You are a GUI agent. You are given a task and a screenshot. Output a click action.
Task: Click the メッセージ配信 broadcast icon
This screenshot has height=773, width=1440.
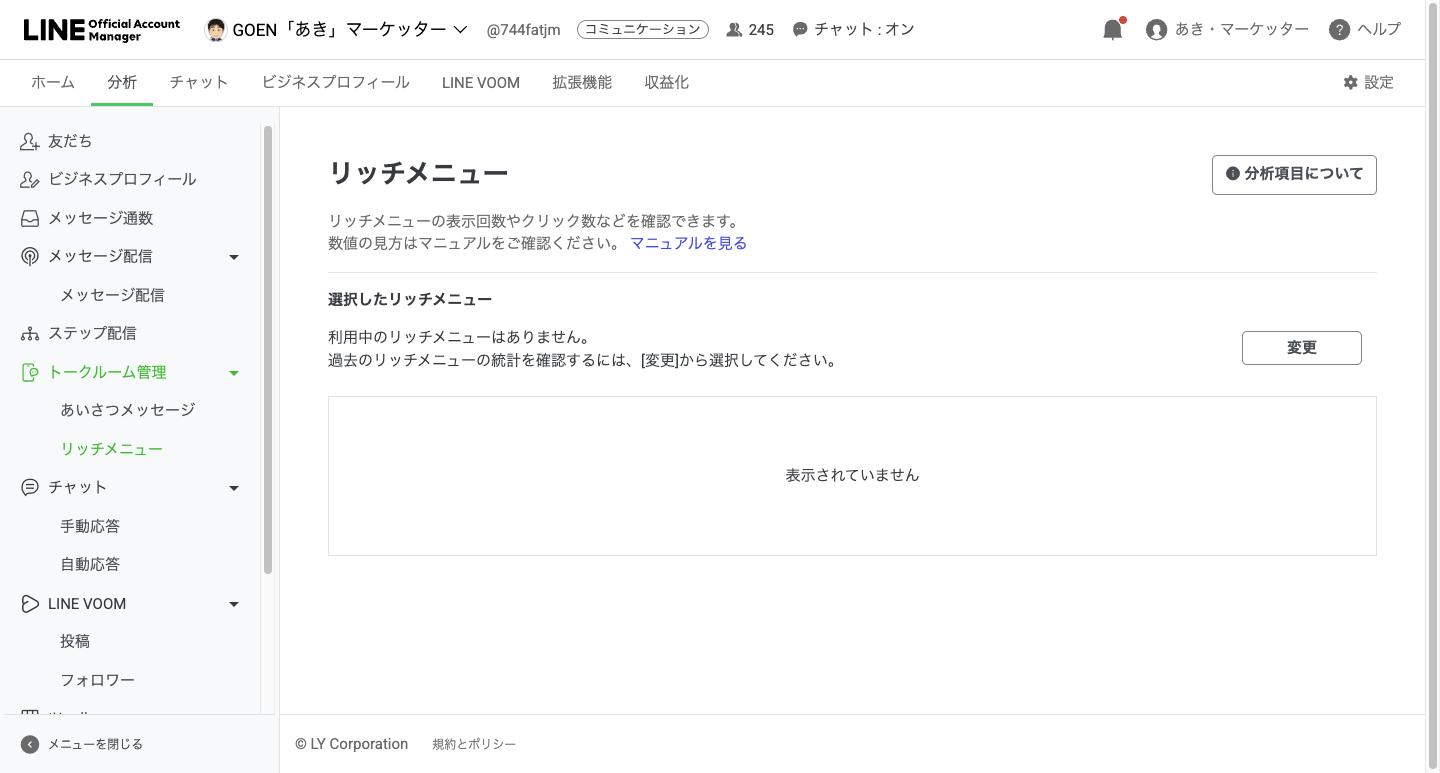tap(30, 257)
